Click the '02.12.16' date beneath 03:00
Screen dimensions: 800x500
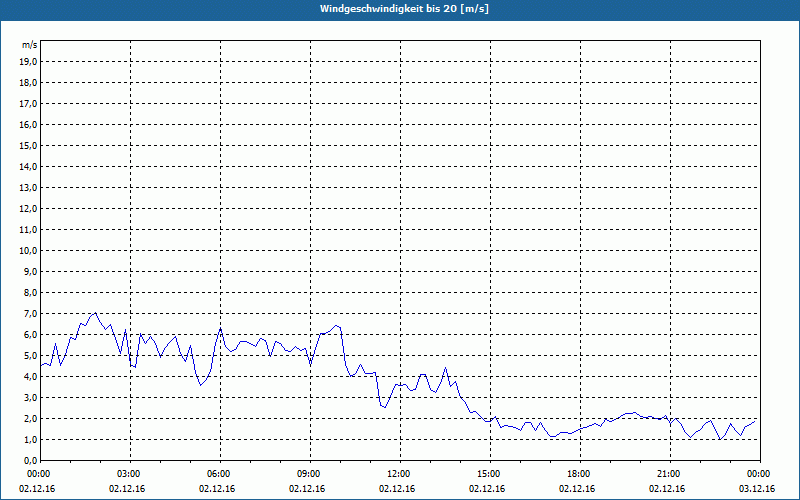pos(127,489)
